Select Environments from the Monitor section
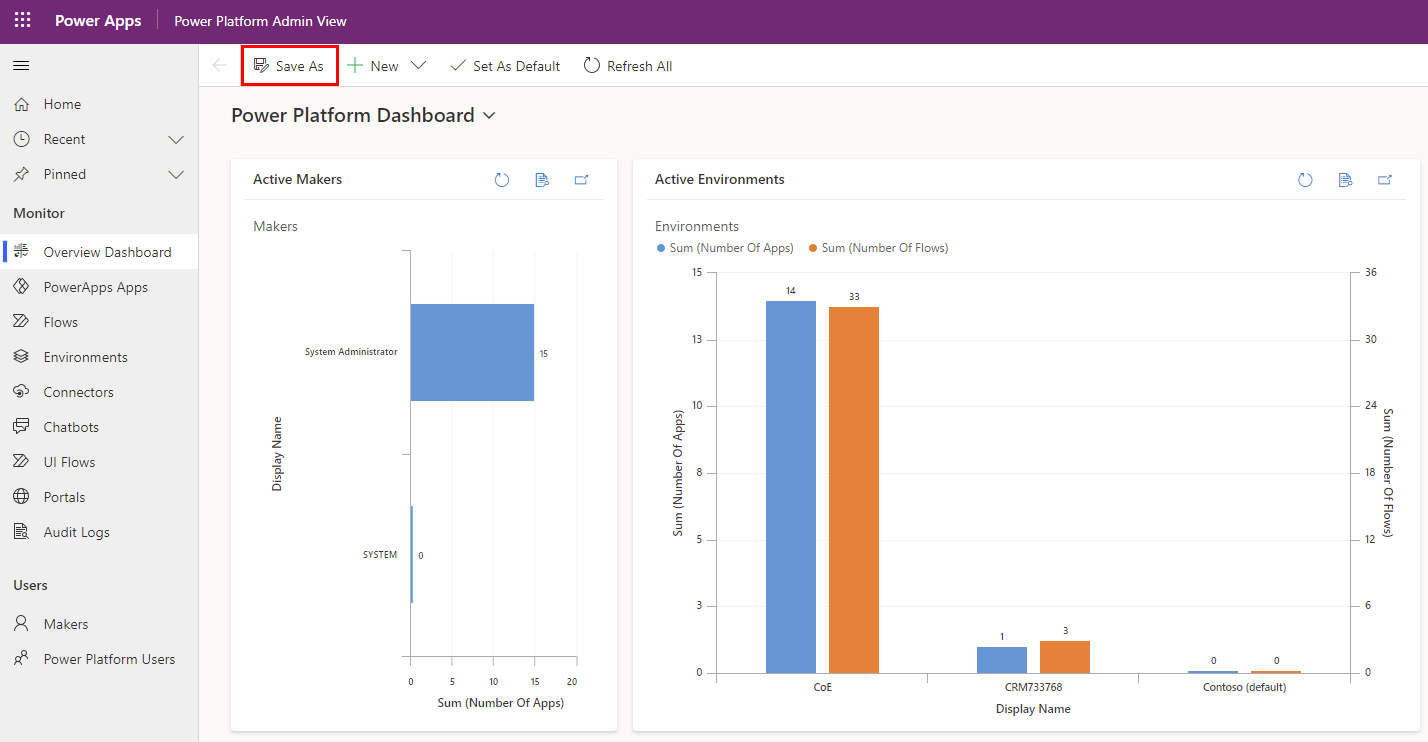 [85, 356]
